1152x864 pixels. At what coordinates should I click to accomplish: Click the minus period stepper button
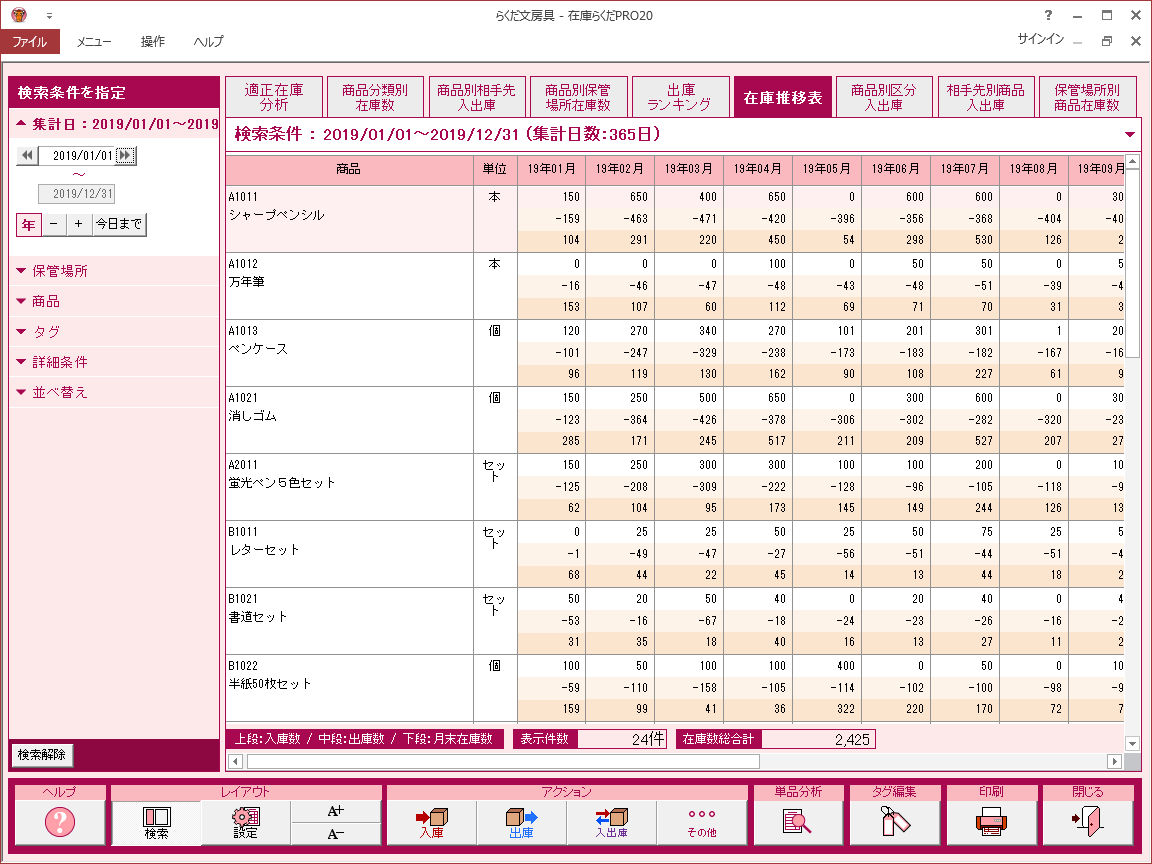coord(54,224)
